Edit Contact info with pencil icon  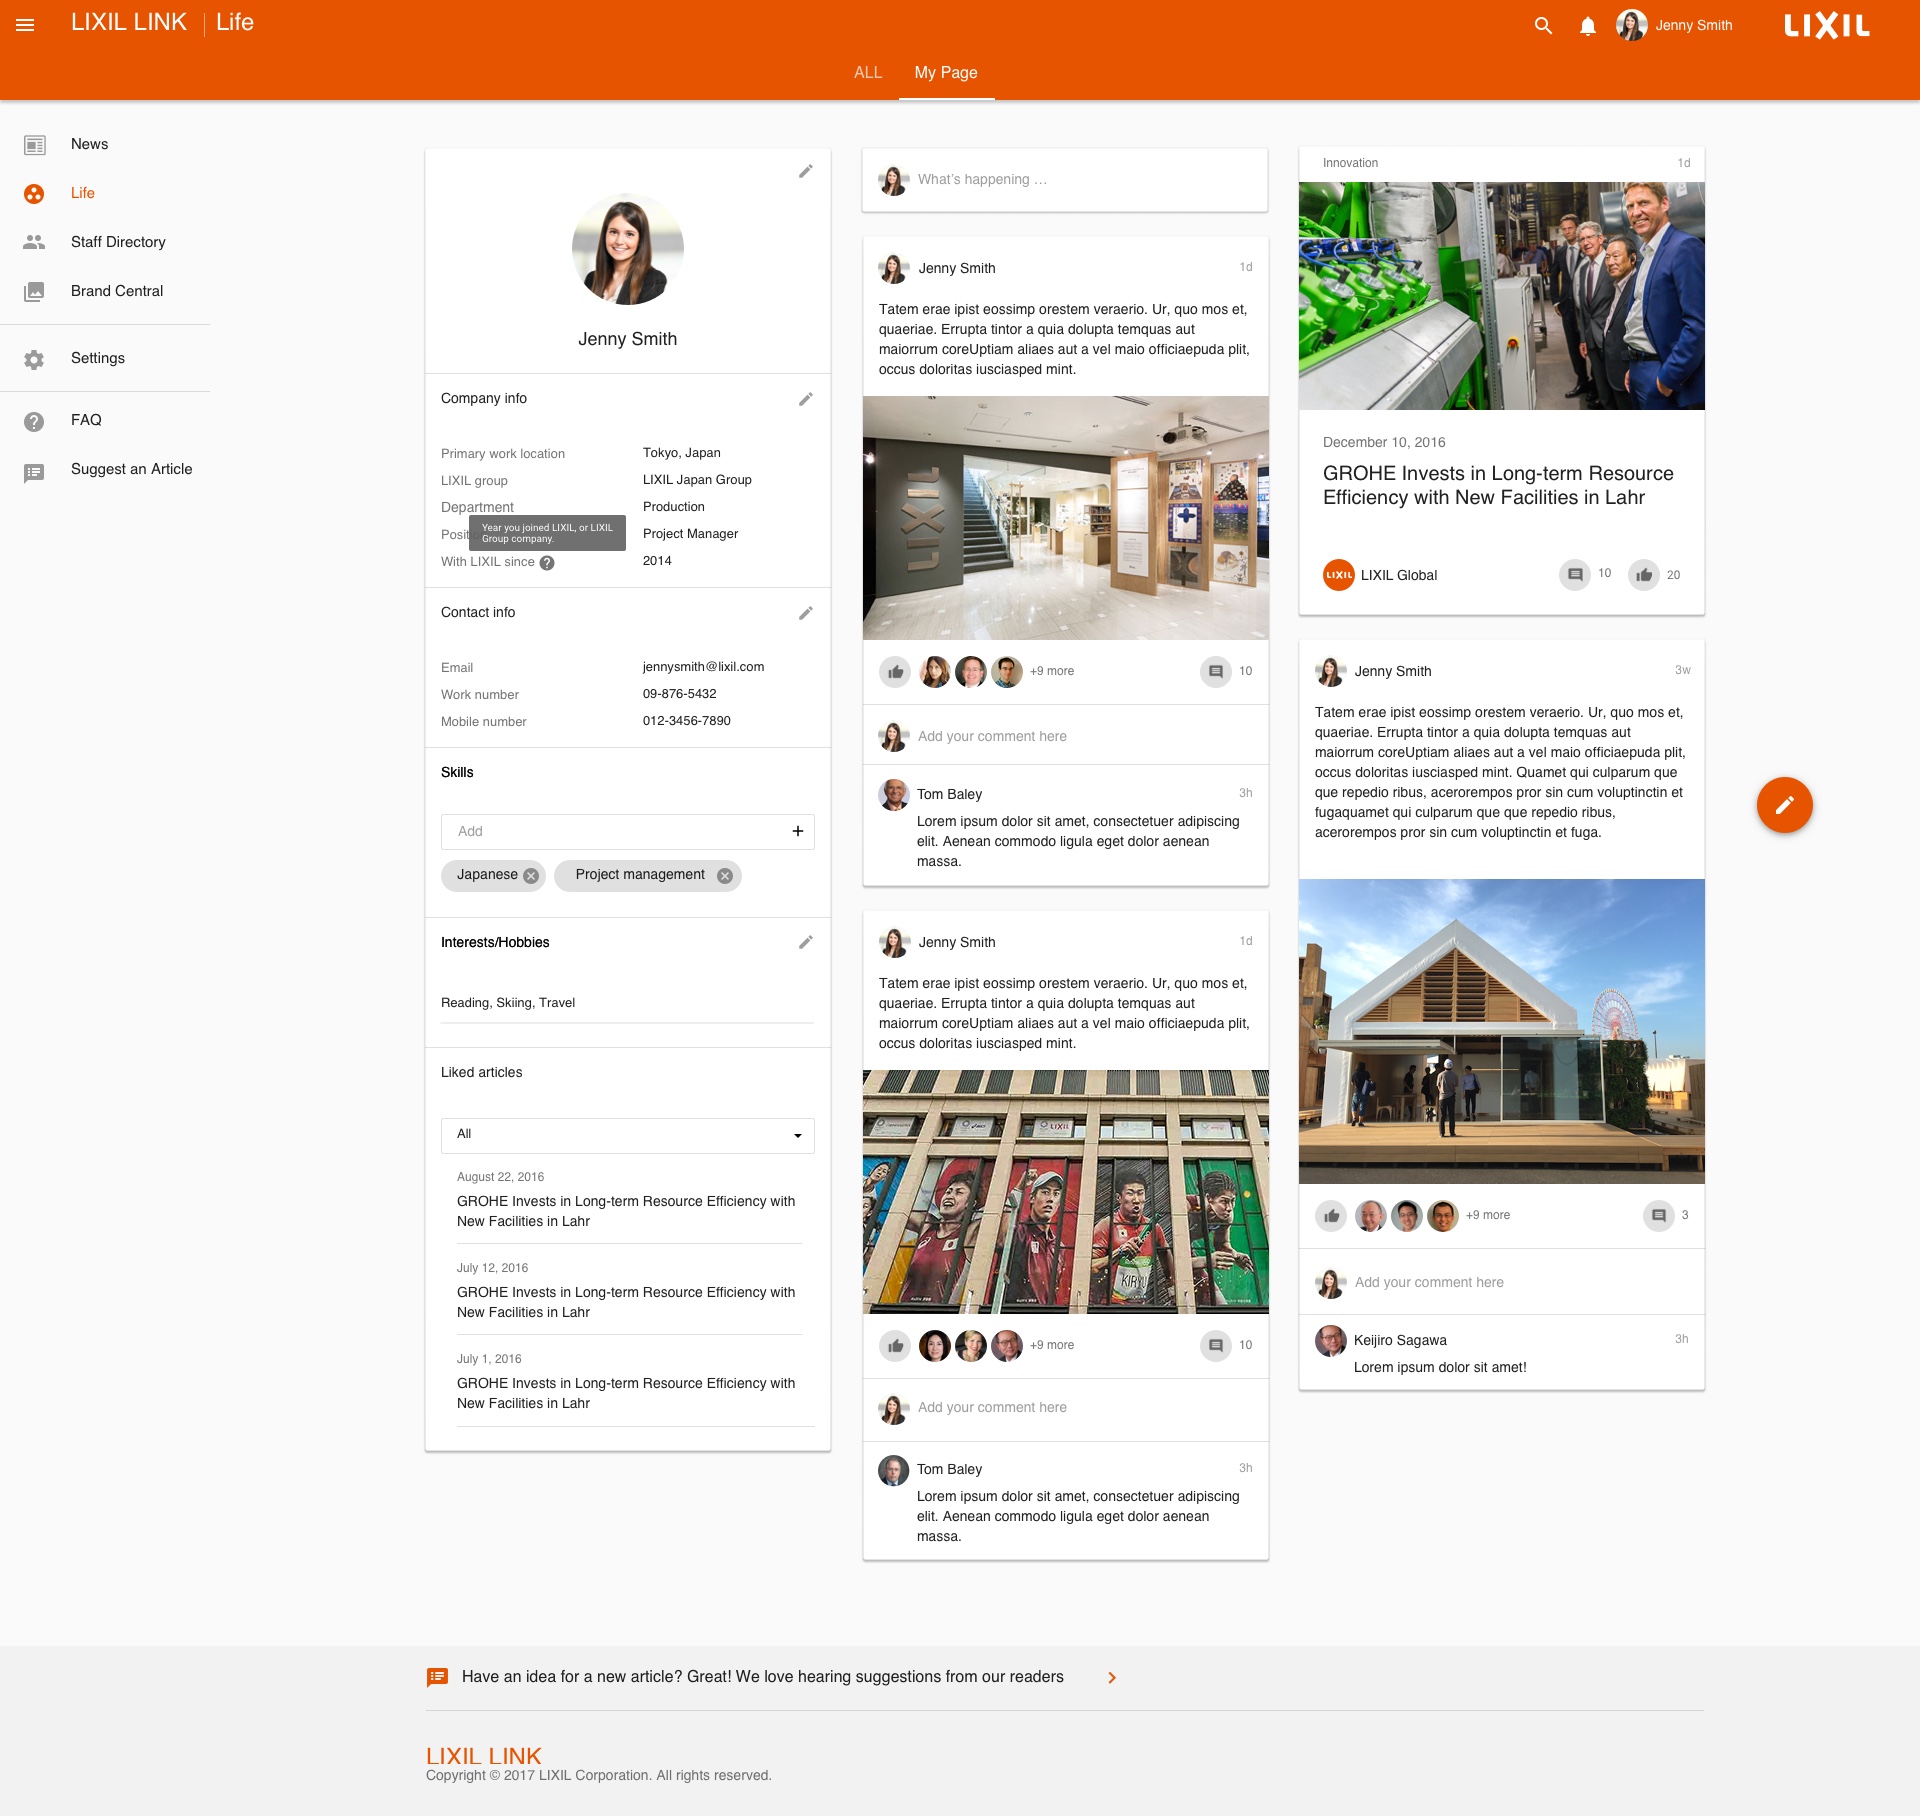pyautogui.click(x=805, y=613)
